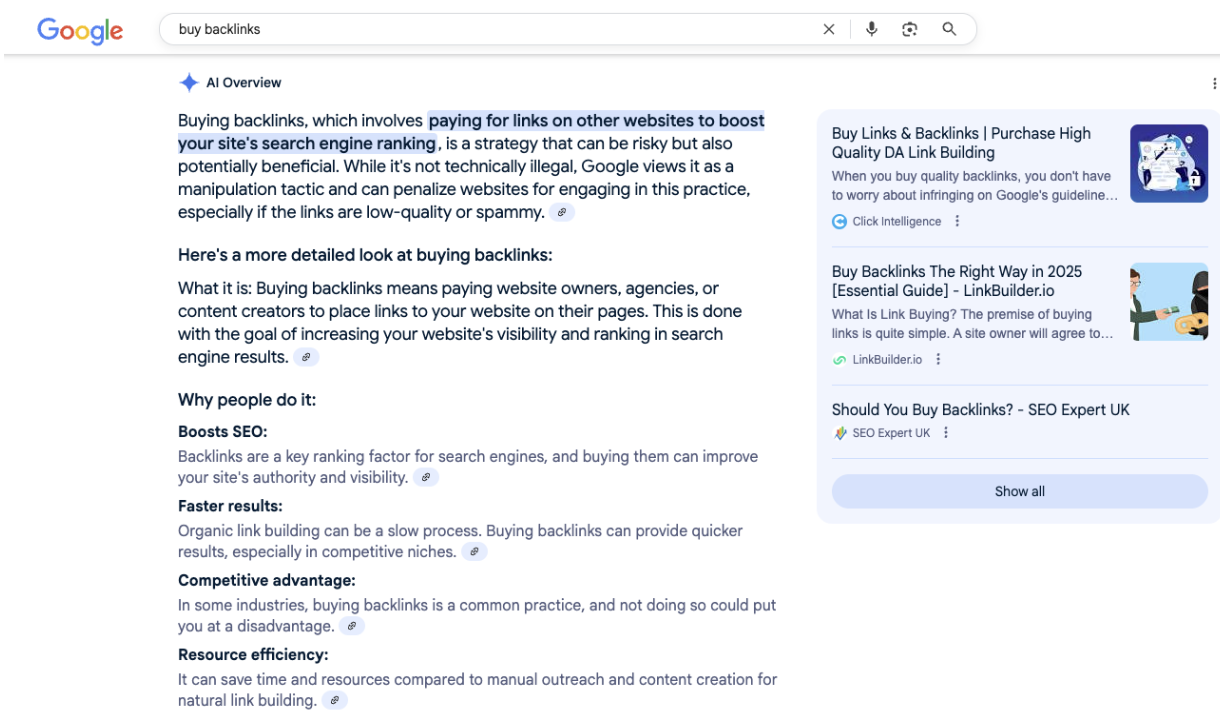Screen dimensions: 1220x721
Task: Open "Buy Links & Backlinks | Purchase High Quality DA" result
Action: coord(961,143)
